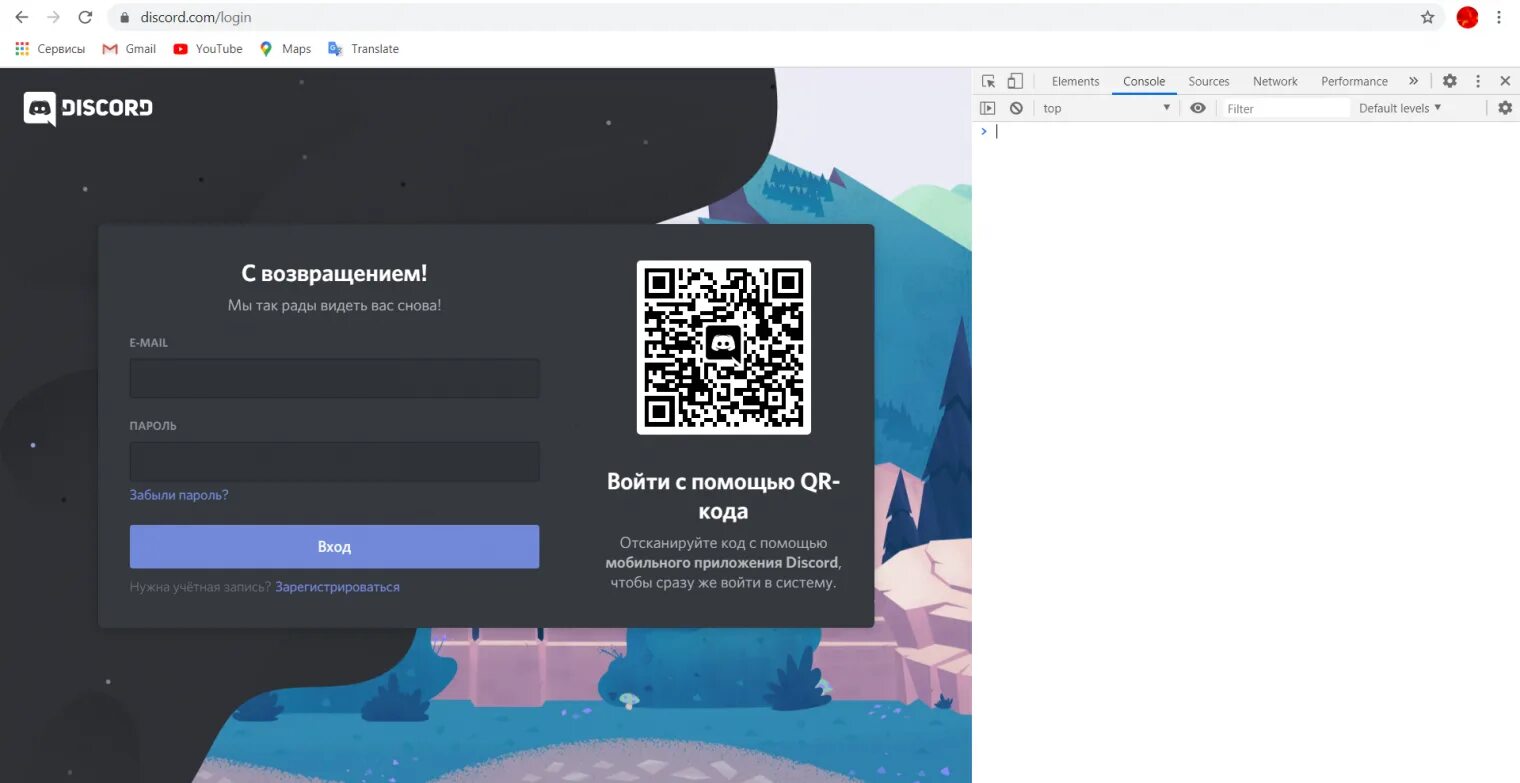Open Chrome's three-dot menu
This screenshot has height=783, width=1520.
[x=1499, y=17]
